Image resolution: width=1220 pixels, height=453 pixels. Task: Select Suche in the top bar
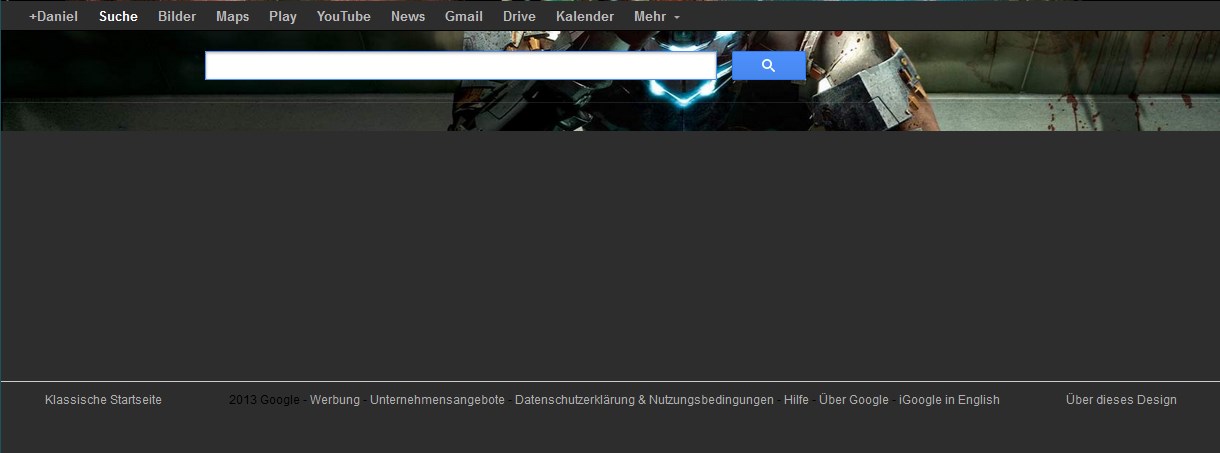tap(118, 16)
